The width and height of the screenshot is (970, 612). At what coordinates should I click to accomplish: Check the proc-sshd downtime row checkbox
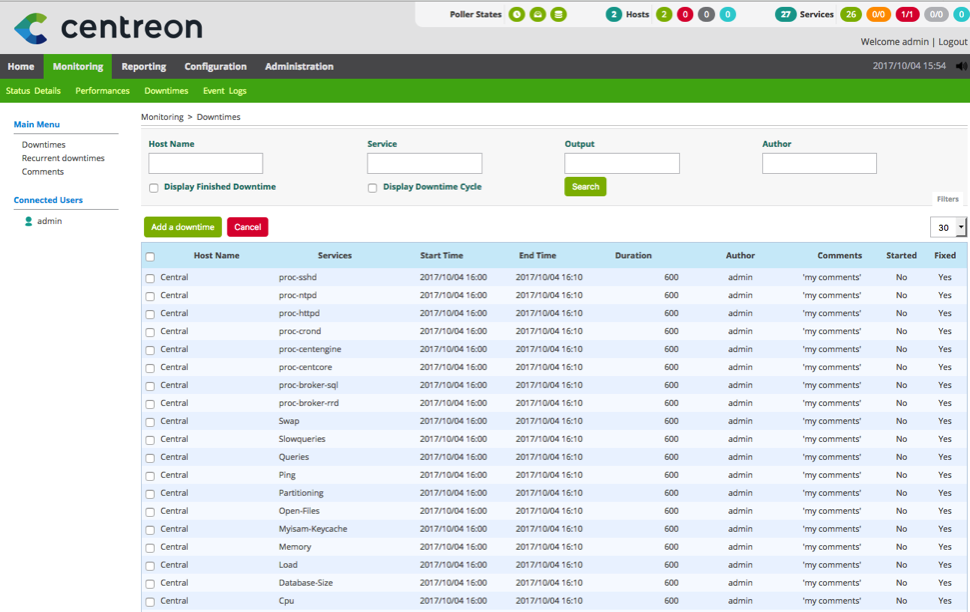150,278
